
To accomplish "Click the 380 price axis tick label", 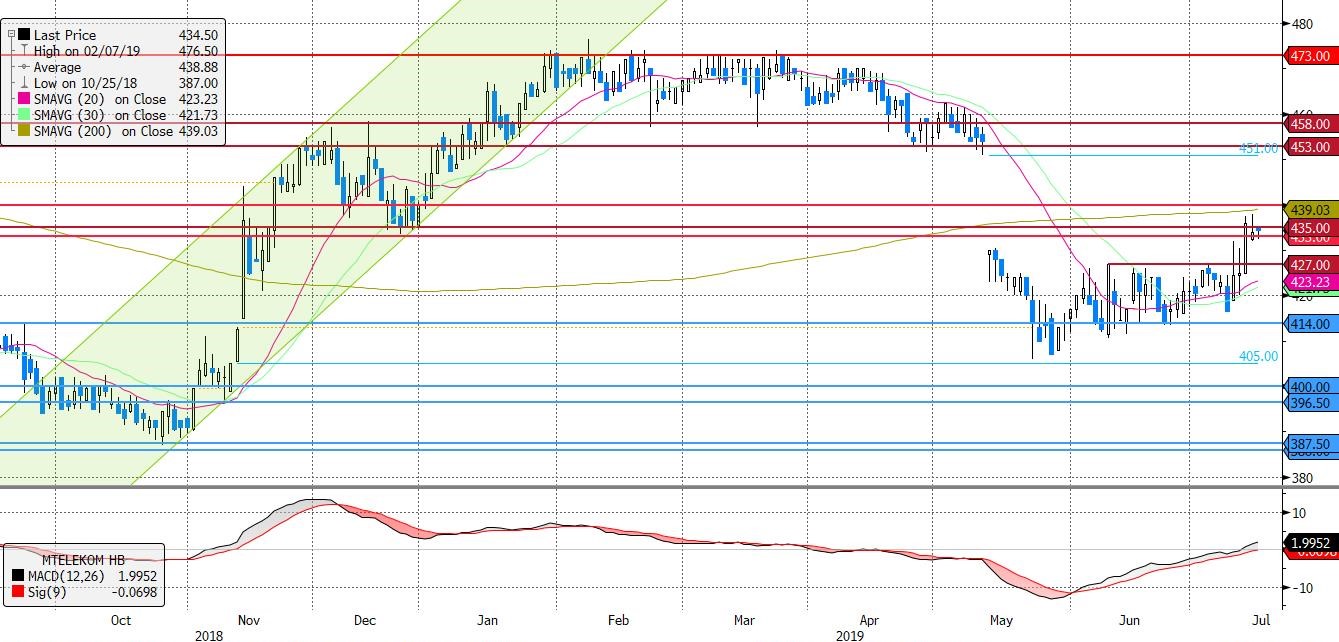I will [x=1303, y=478].
